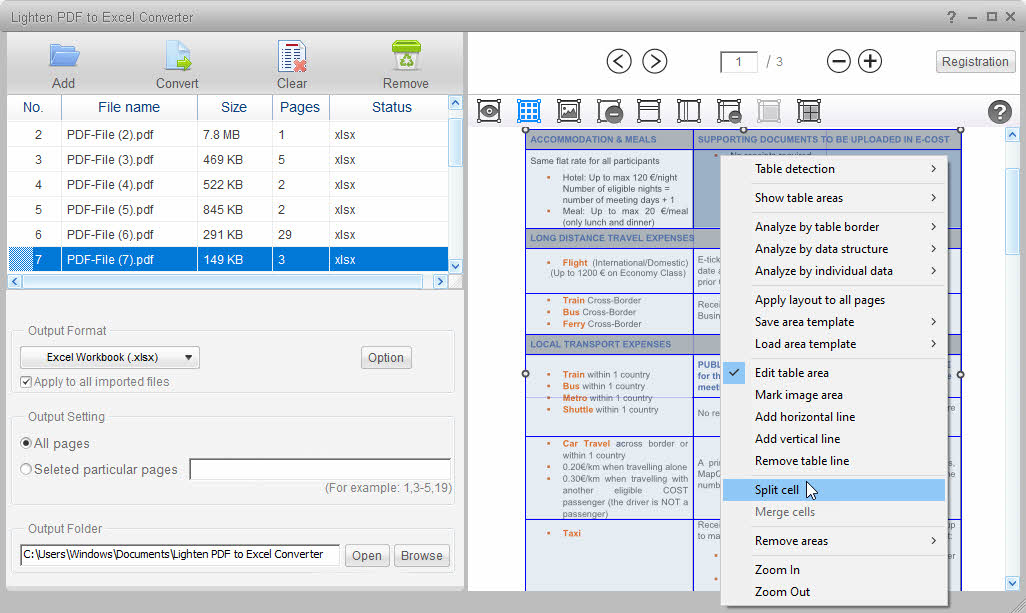The width and height of the screenshot is (1026, 613).
Task: Click the Remove recycle bin icon
Action: click(x=405, y=56)
